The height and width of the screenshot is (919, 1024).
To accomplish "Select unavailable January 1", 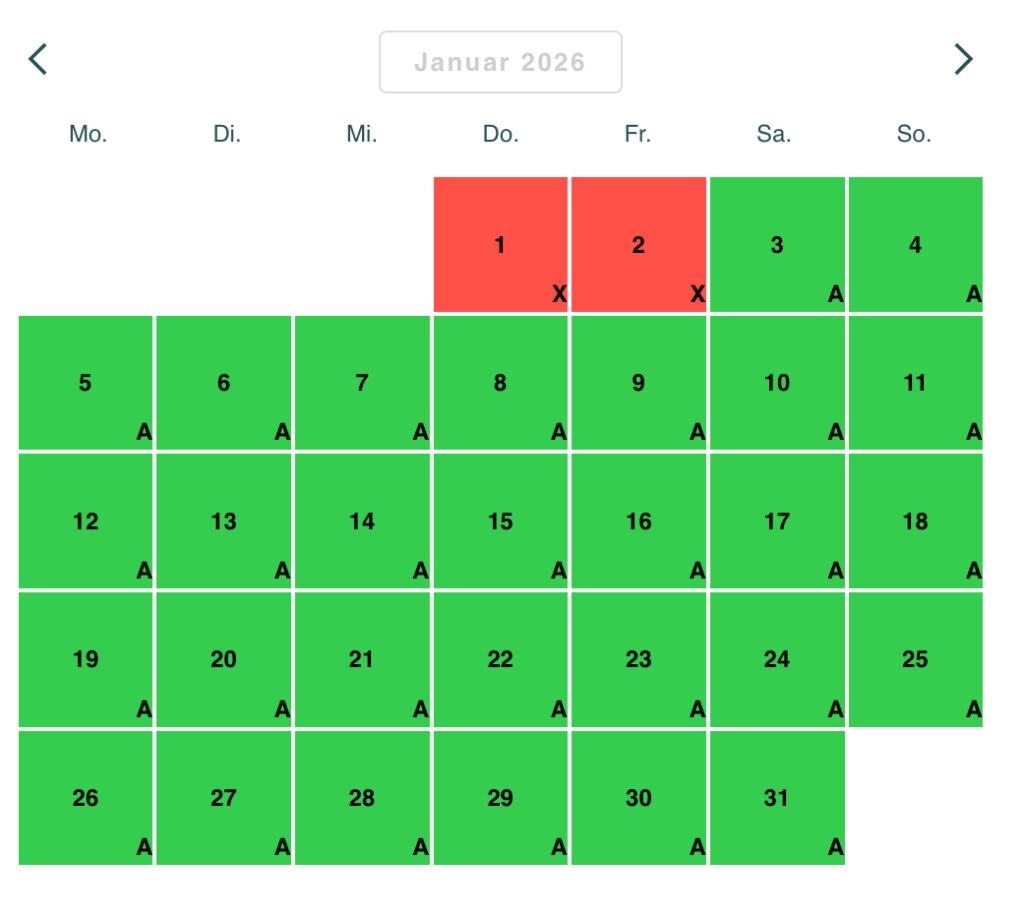I will pyautogui.click(x=500, y=245).
